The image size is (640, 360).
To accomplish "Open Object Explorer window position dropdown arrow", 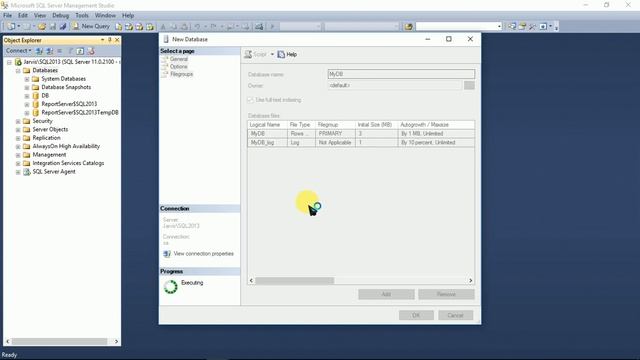I will (102, 40).
